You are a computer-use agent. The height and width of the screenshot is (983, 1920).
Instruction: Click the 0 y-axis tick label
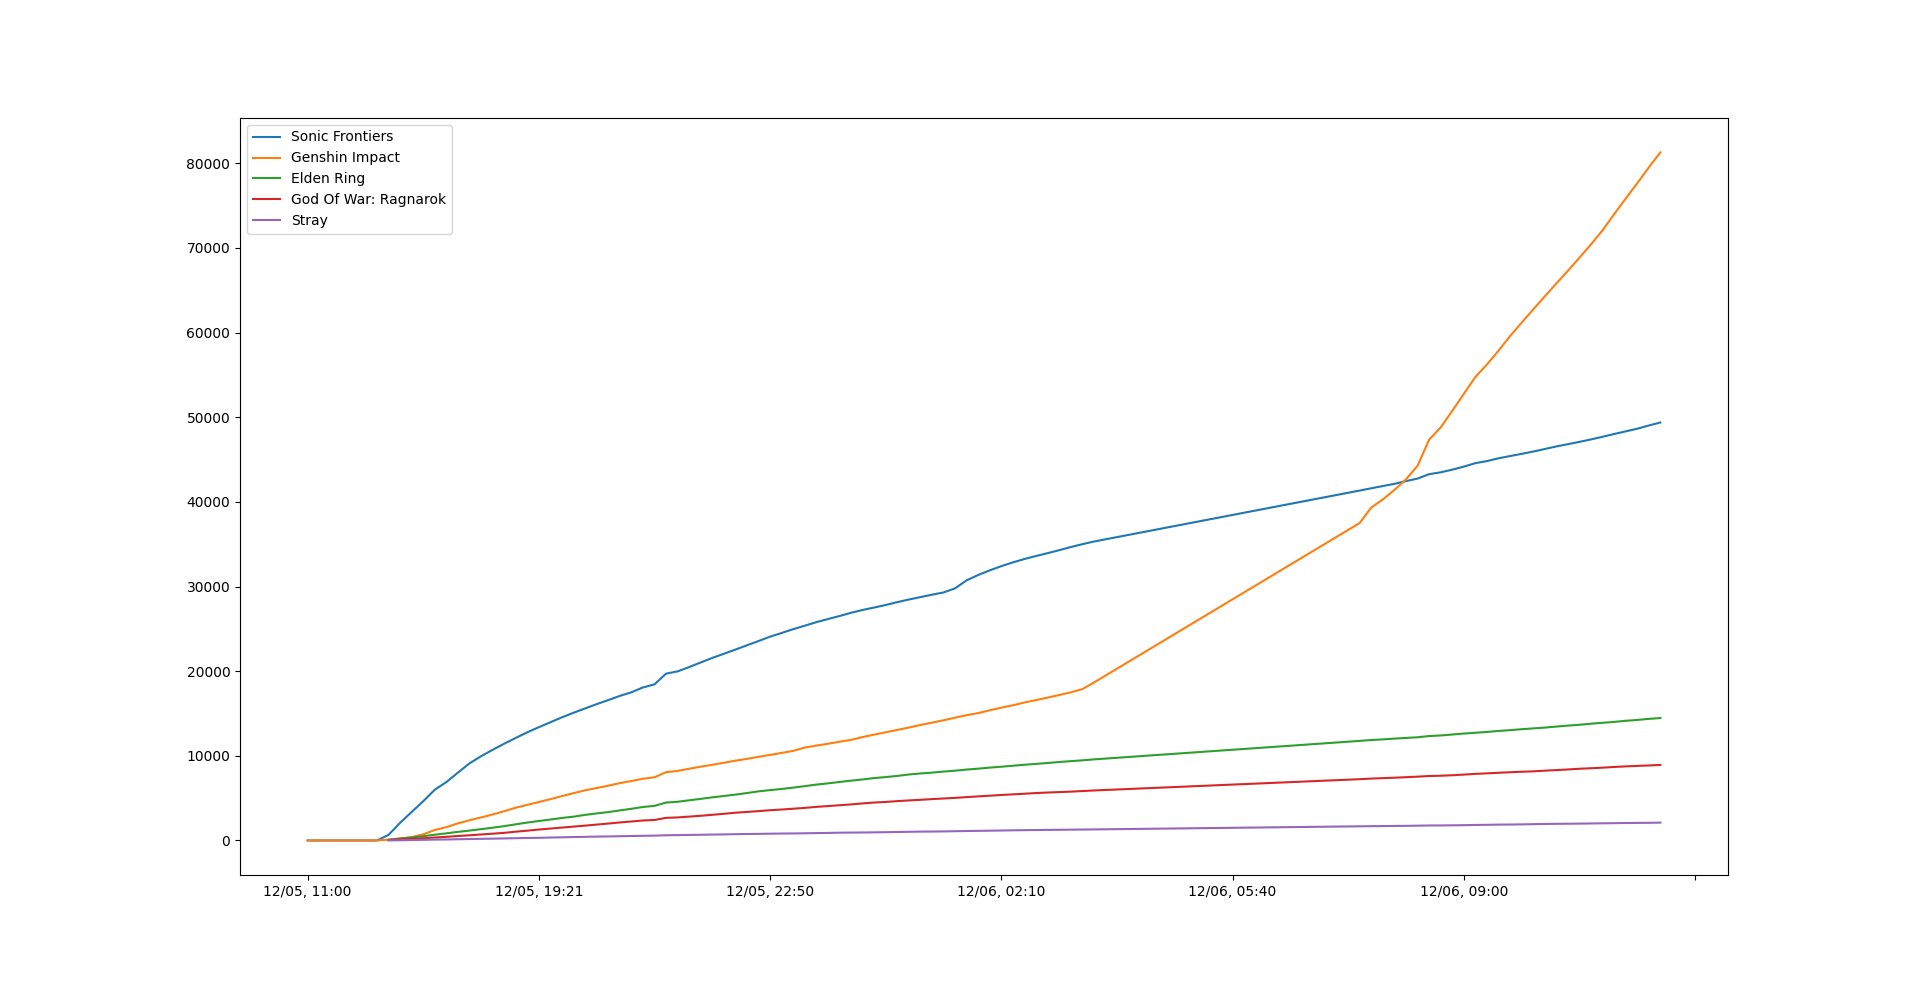pos(226,841)
